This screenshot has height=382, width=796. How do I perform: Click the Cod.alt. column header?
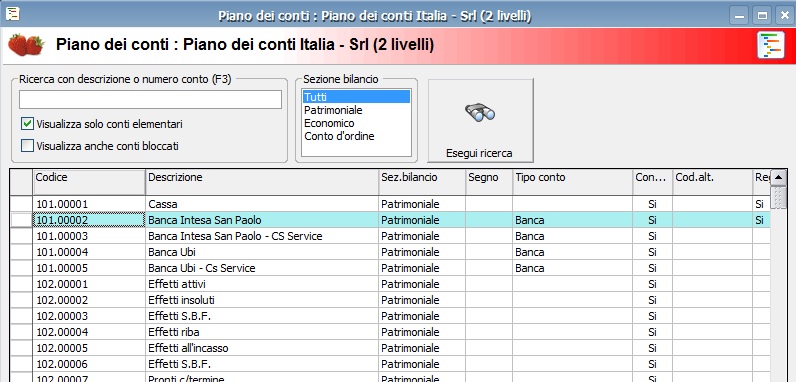coord(713,182)
